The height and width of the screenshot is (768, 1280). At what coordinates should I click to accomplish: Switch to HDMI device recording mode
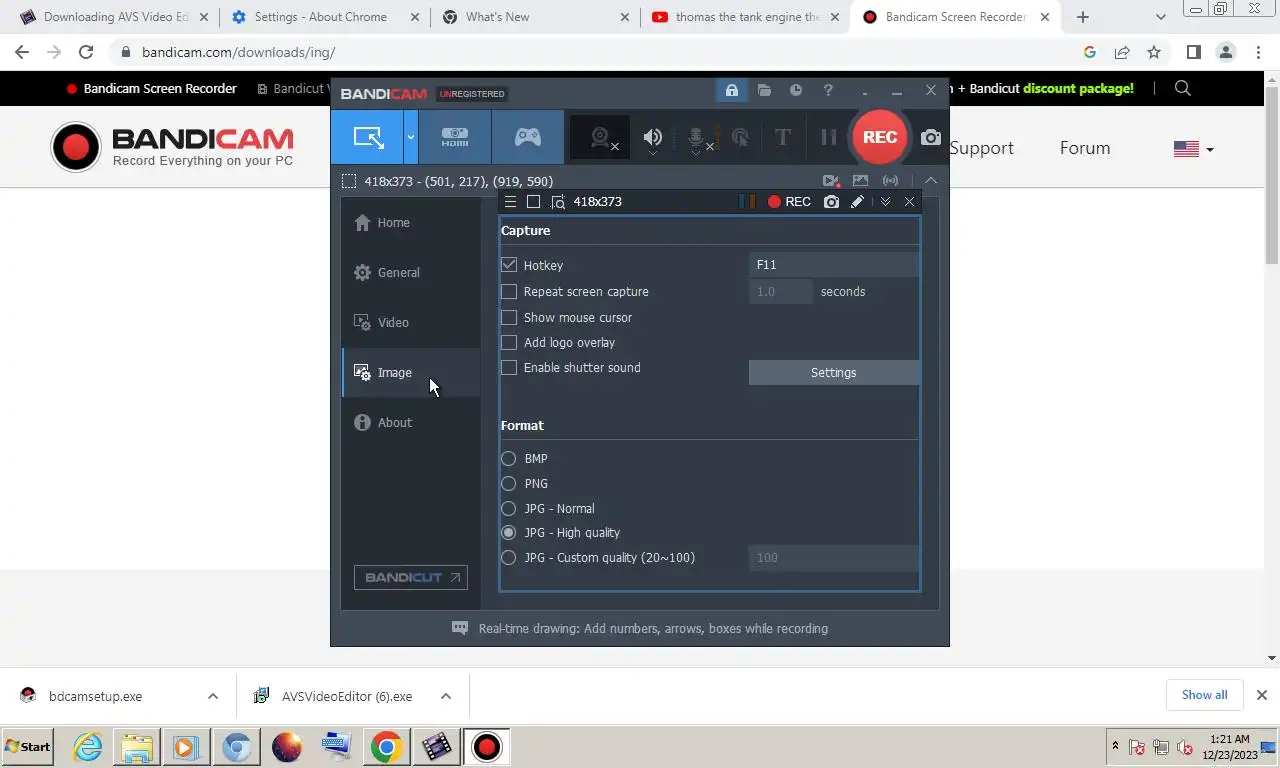click(x=455, y=137)
